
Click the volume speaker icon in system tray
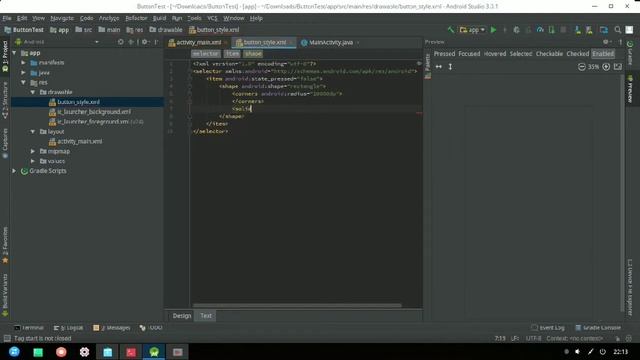tap(578, 351)
